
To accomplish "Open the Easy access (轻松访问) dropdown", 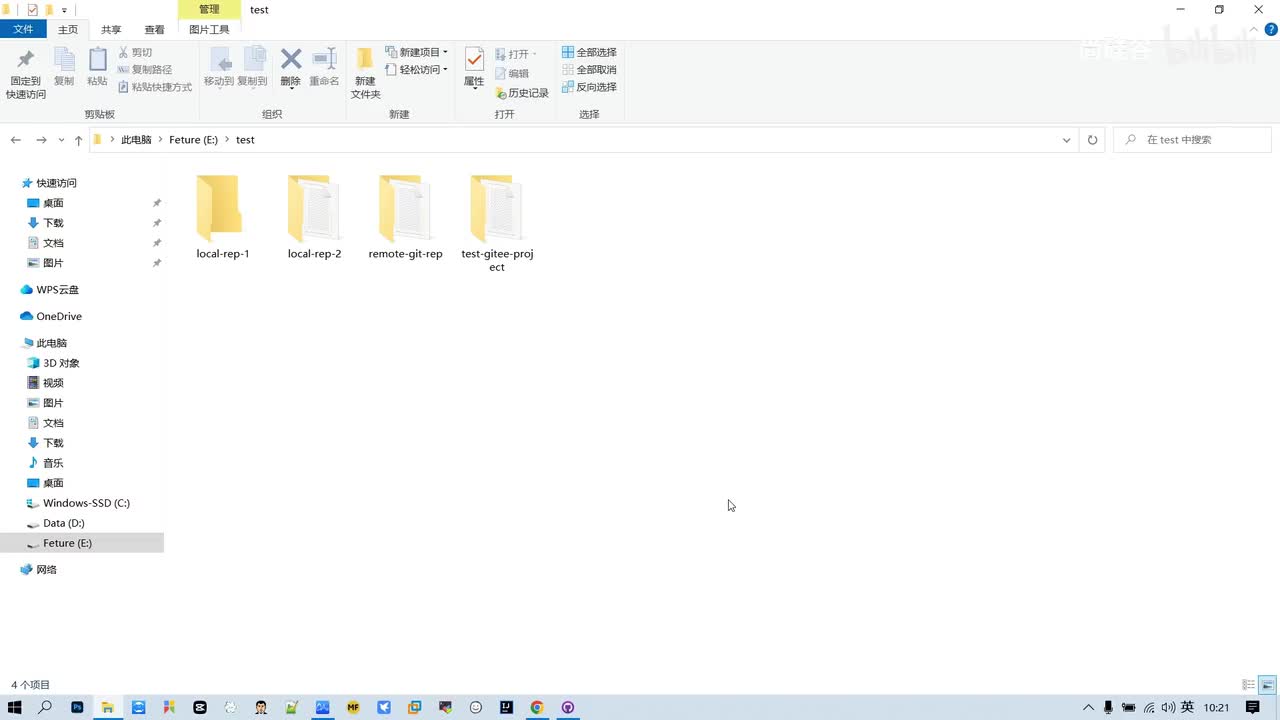I will coord(417,70).
